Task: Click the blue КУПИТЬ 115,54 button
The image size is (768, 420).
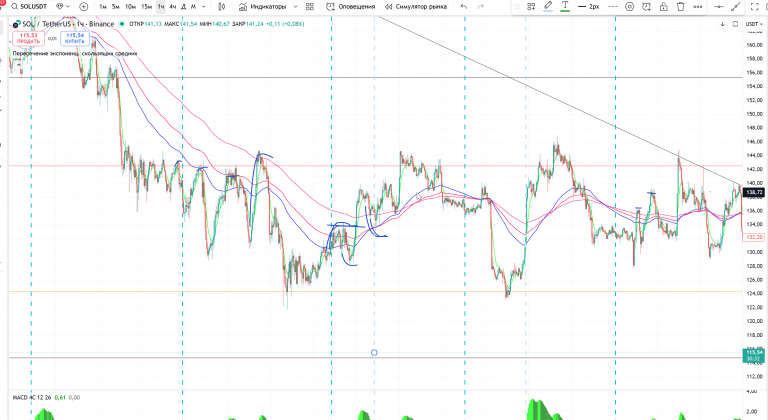Action: [x=75, y=38]
